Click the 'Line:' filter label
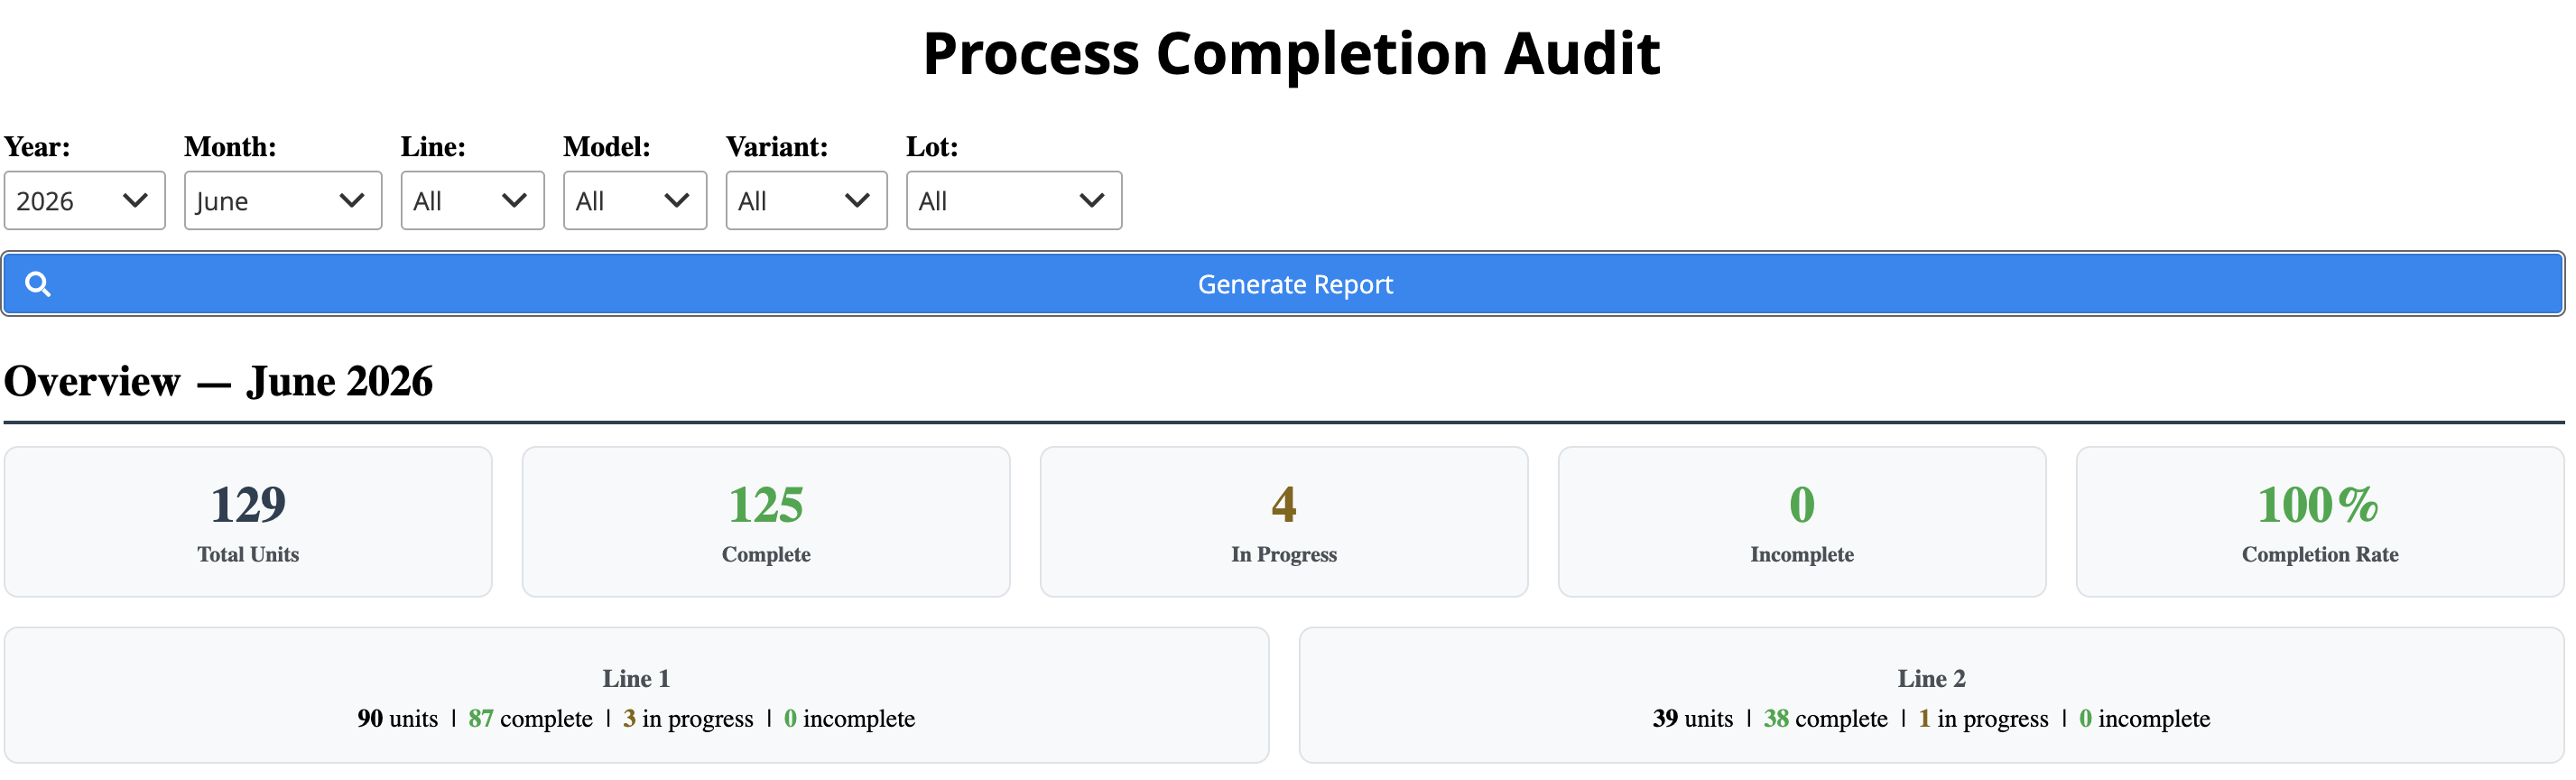 (433, 147)
